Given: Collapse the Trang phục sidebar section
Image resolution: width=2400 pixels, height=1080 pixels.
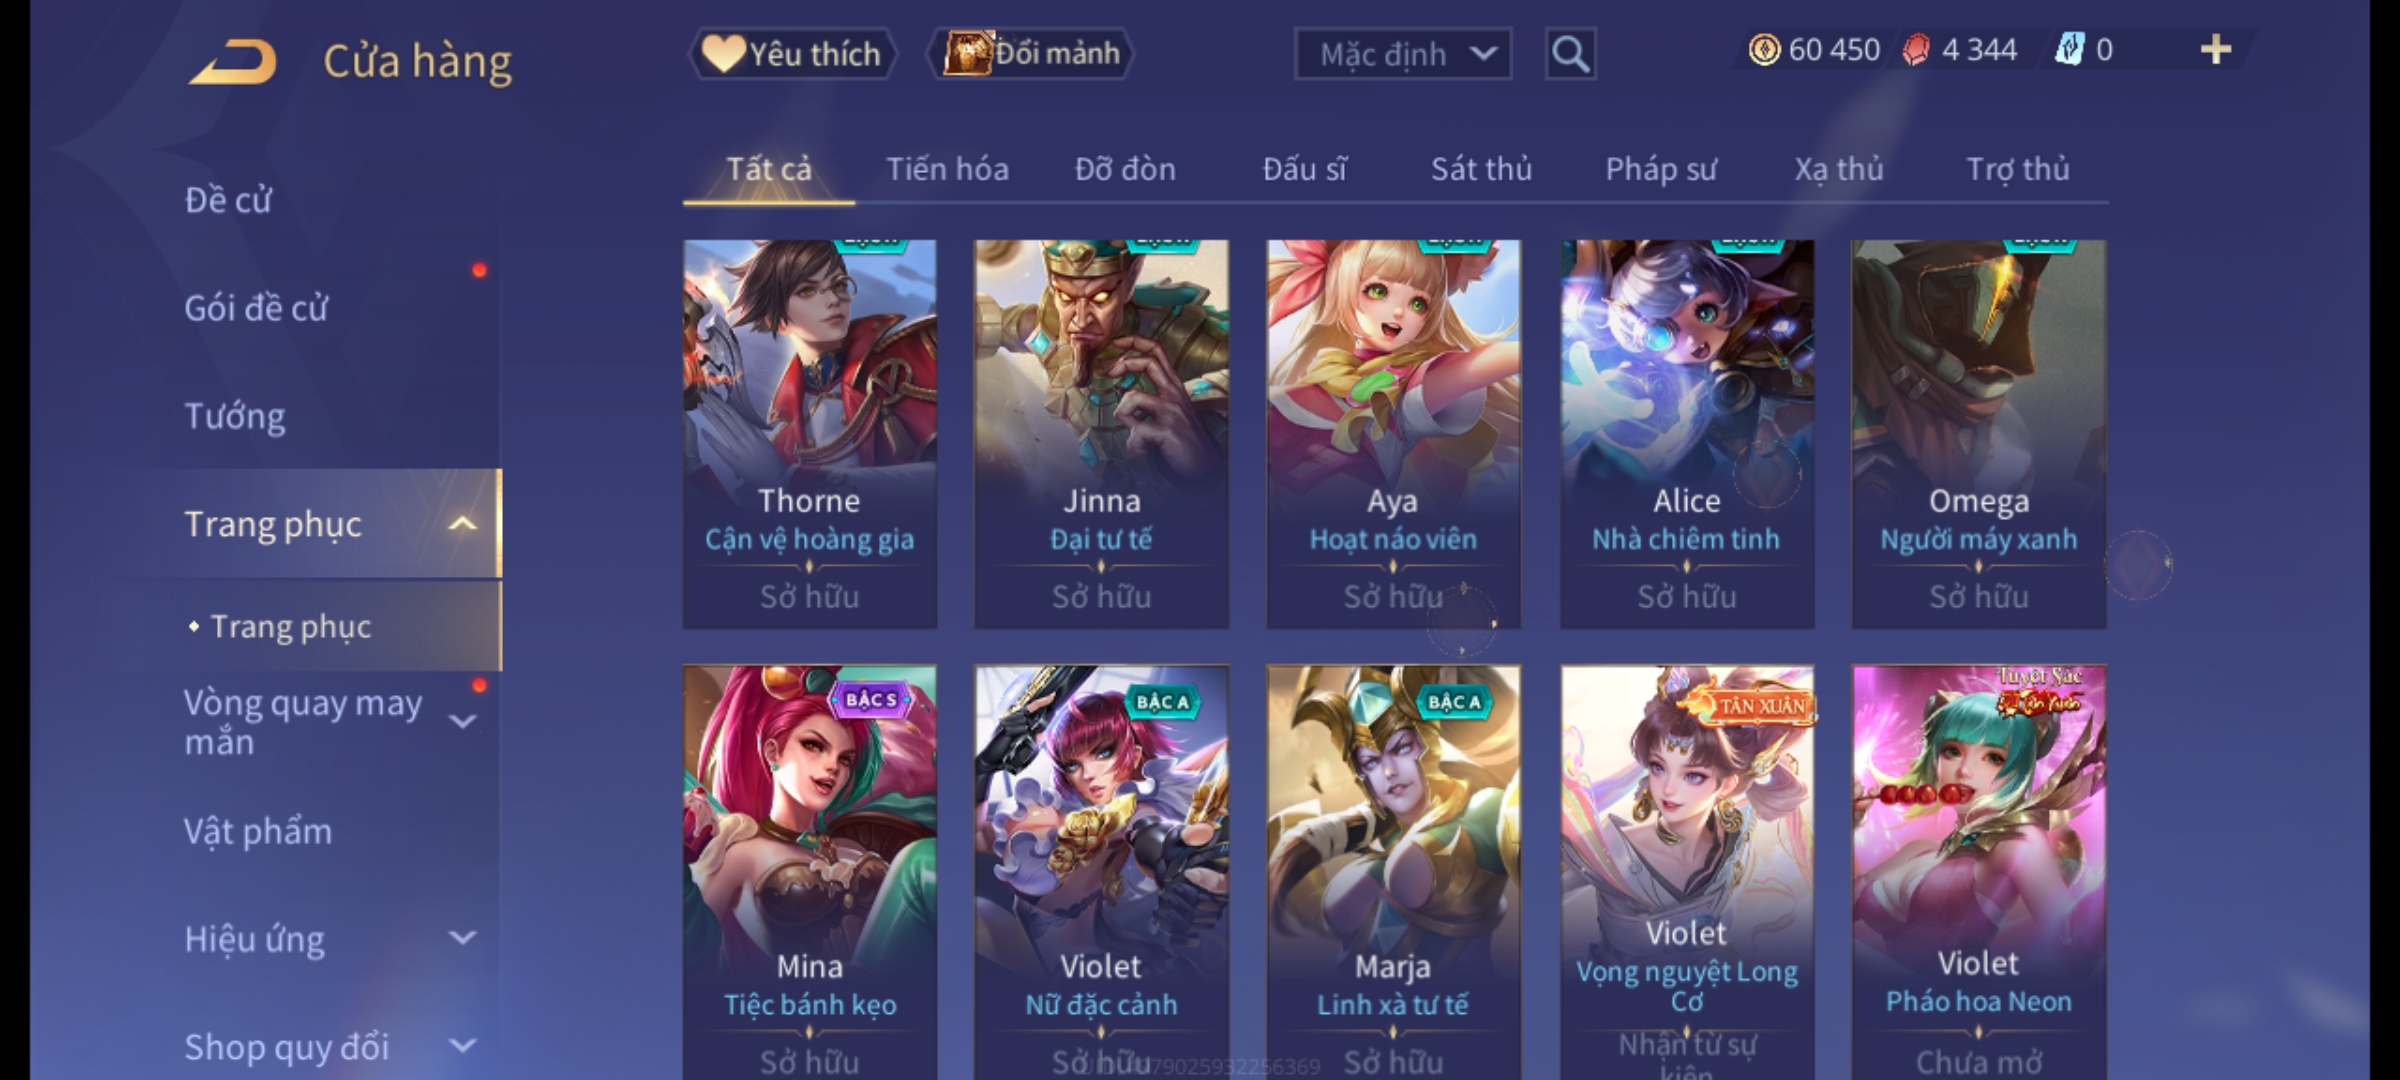Looking at the screenshot, I should coord(462,524).
